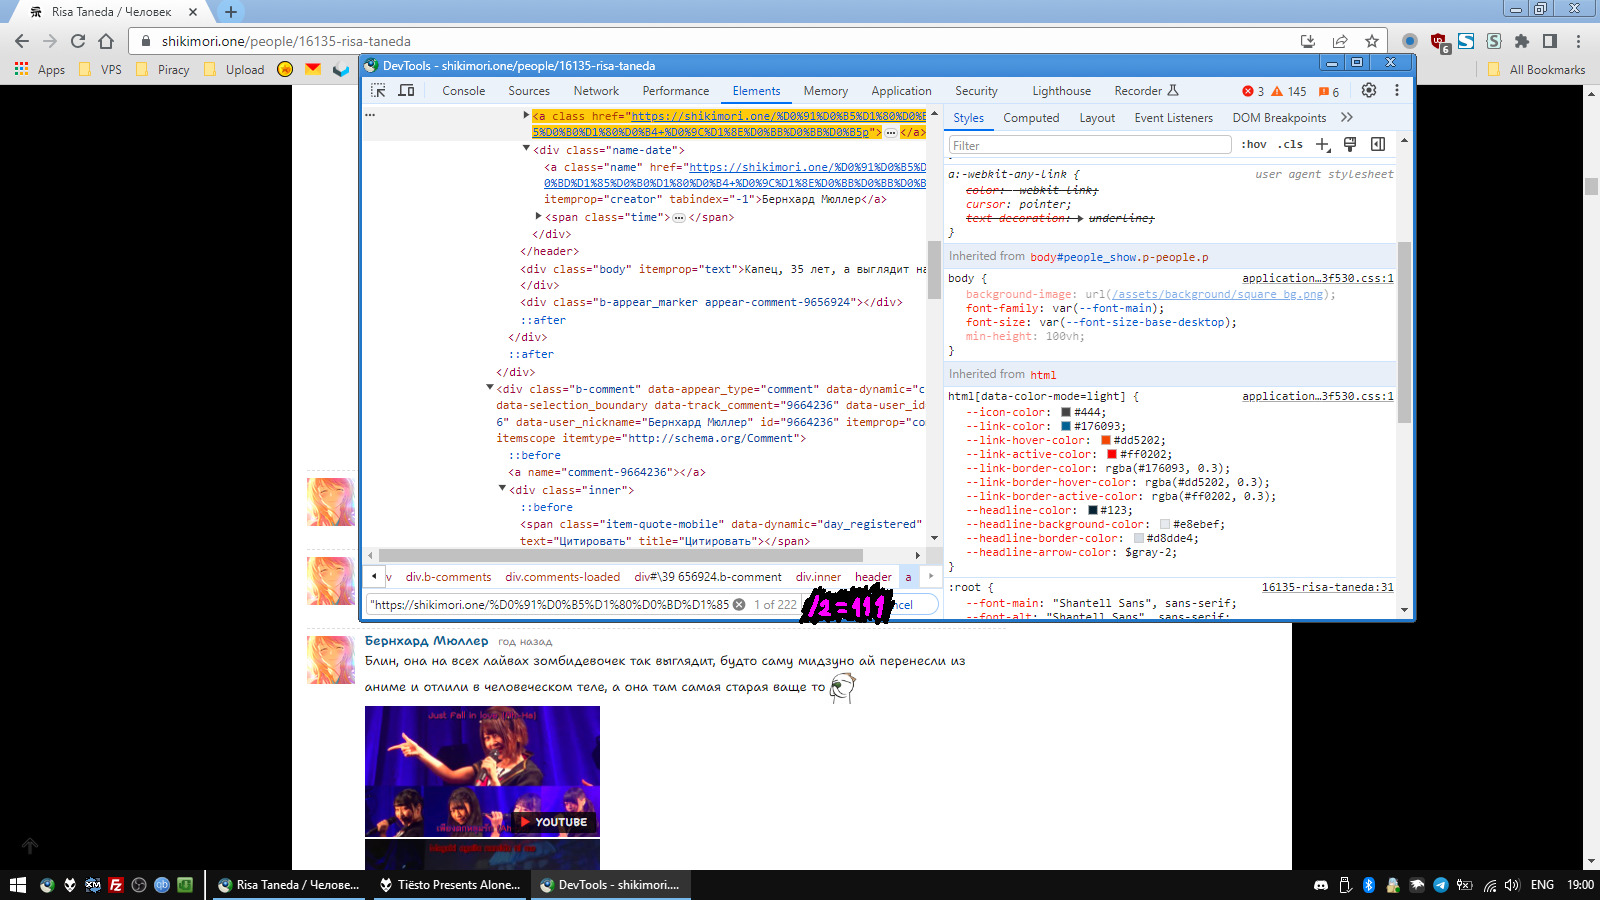Click the Styles Filter input field
Image resolution: width=1600 pixels, height=900 pixels.
1089,145
